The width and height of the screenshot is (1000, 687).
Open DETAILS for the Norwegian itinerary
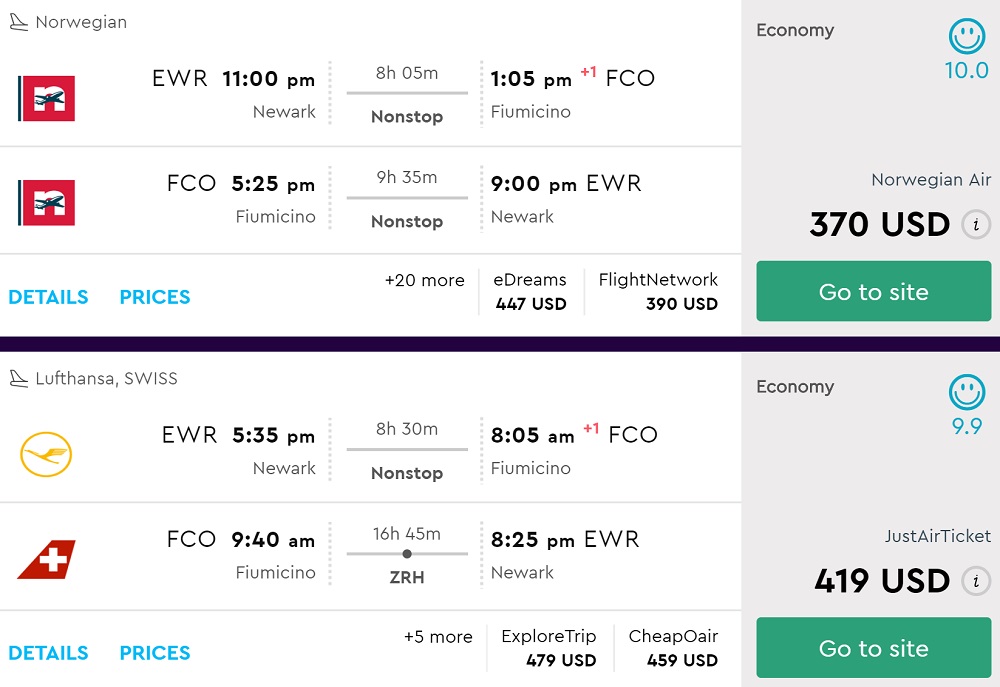tap(48, 297)
